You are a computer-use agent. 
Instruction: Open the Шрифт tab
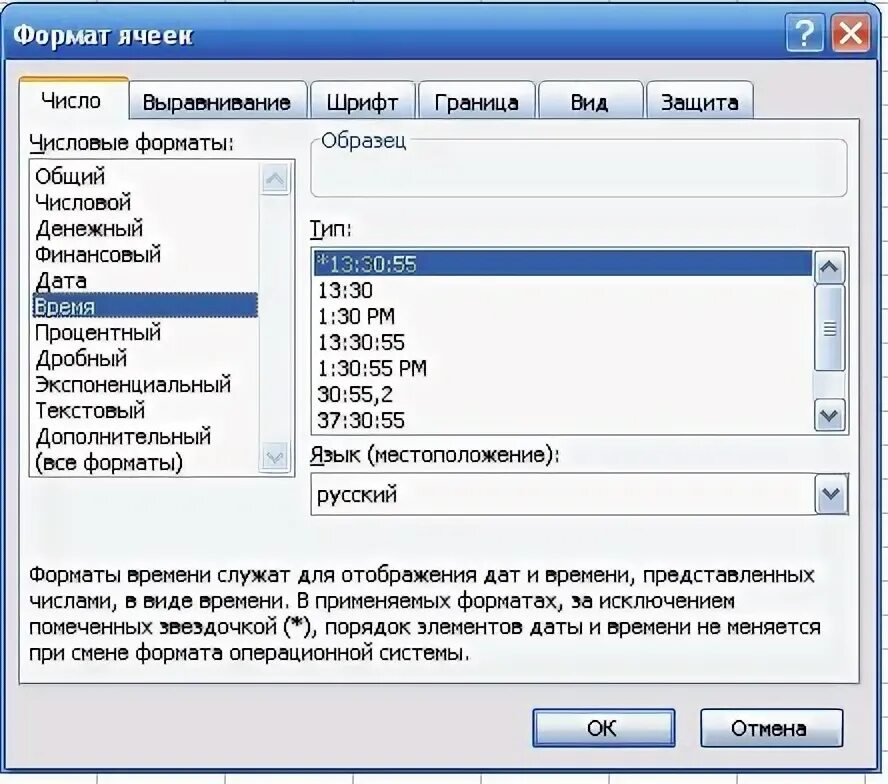(x=362, y=101)
